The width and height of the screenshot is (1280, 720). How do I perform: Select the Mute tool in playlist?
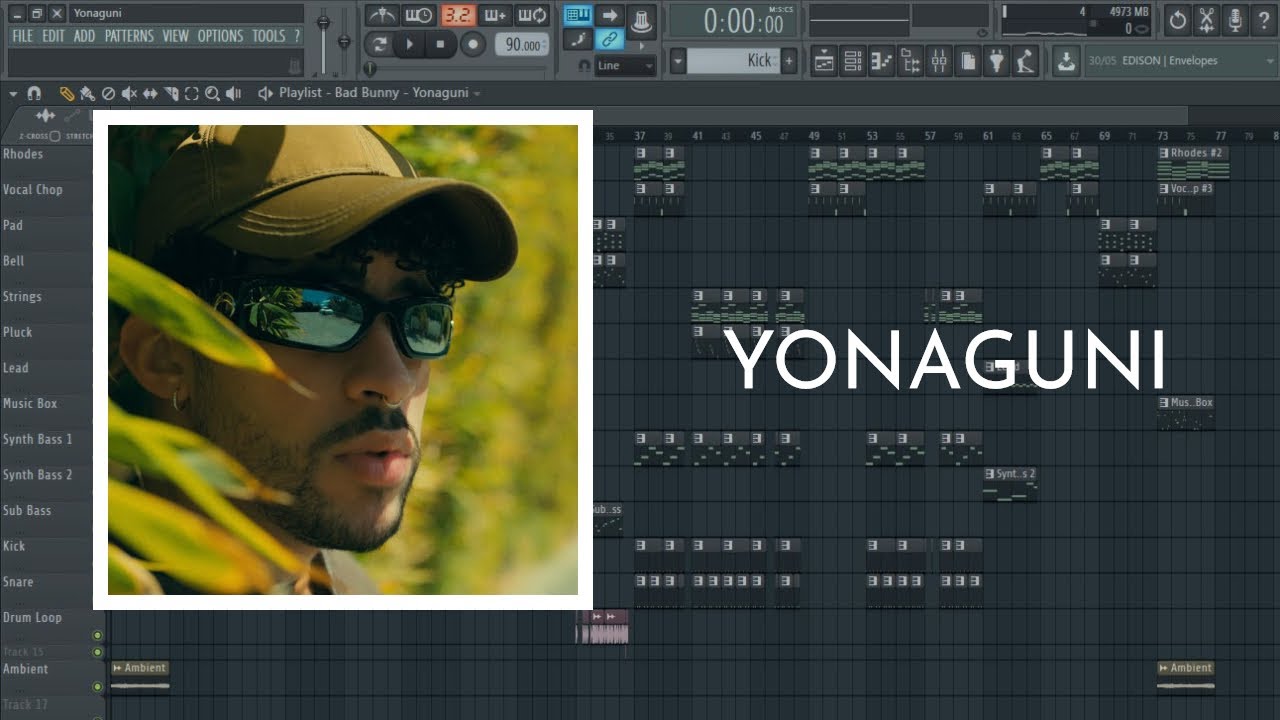click(x=129, y=93)
